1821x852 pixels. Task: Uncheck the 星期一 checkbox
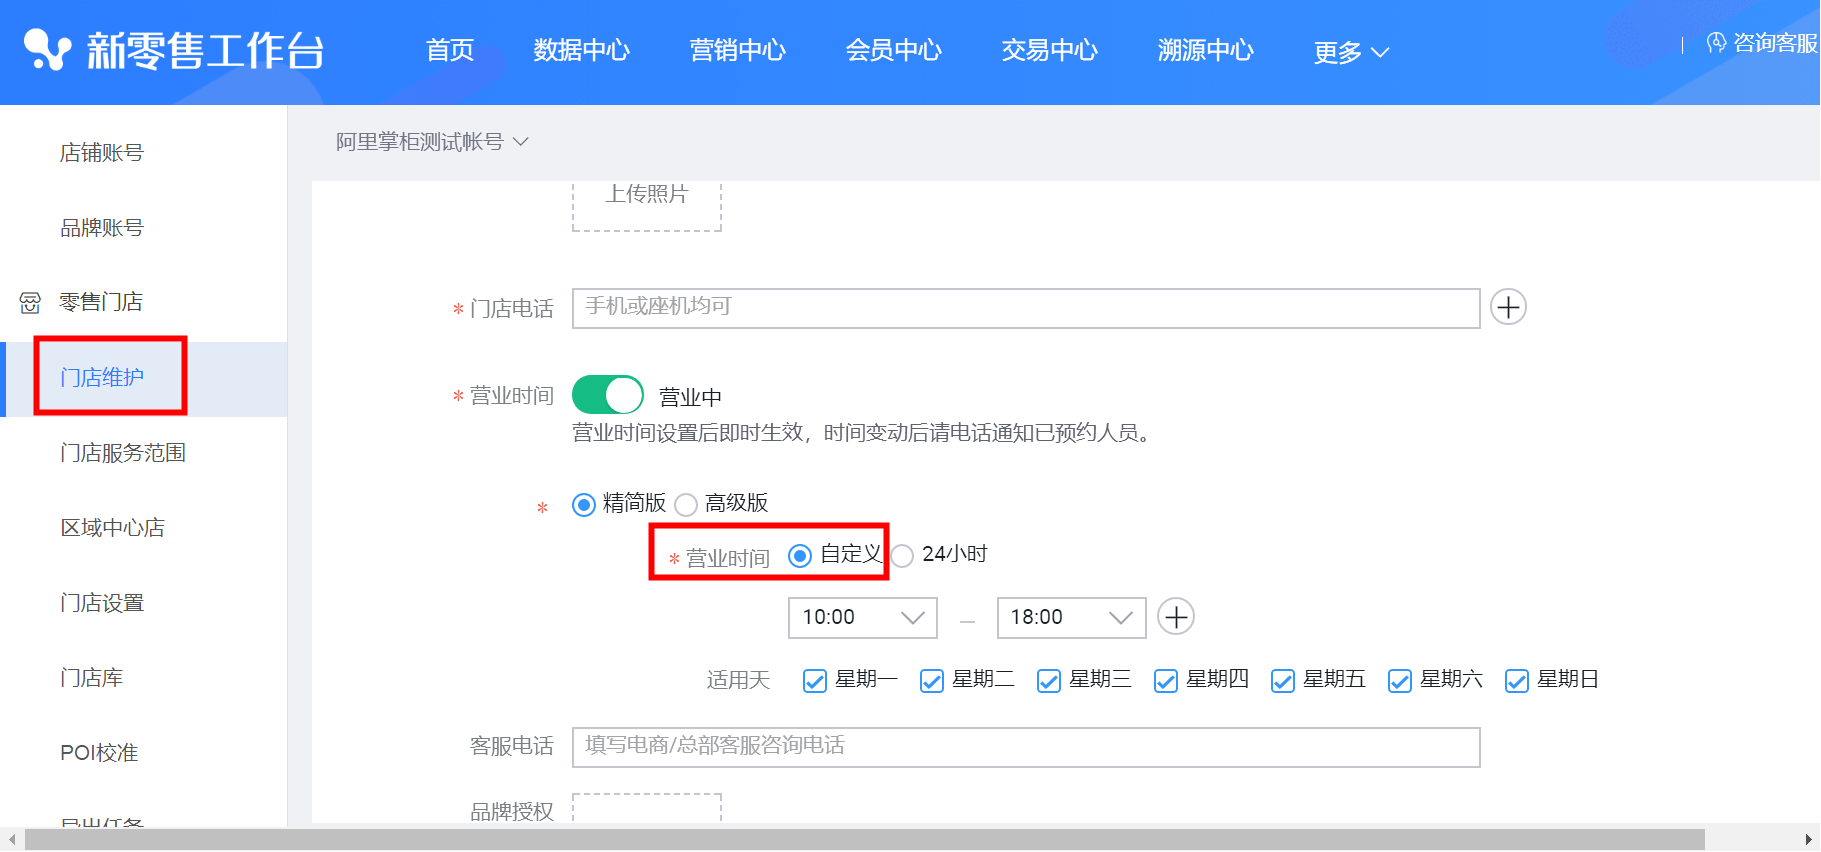pos(815,681)
